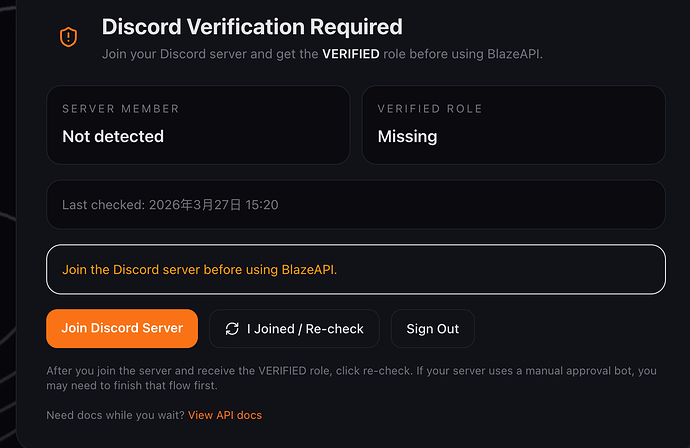Click the refresh arrows icon beside Re-check
690x448 pixels.
click(x=232, y=328)
